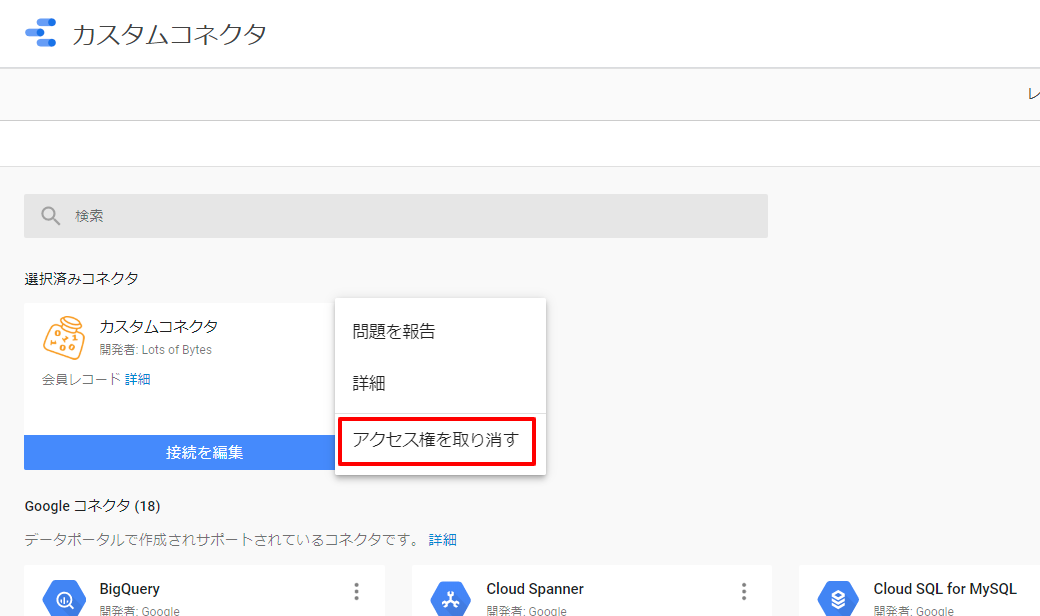Open the BigQuery three-dot options menu

tap(356, 592)
